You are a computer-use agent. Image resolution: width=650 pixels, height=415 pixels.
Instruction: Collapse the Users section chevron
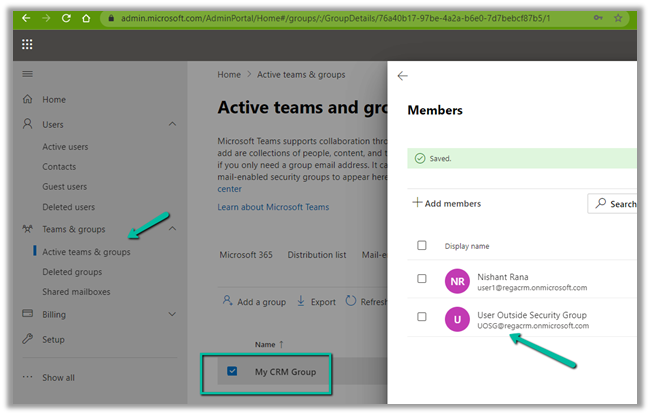point(172,124)
